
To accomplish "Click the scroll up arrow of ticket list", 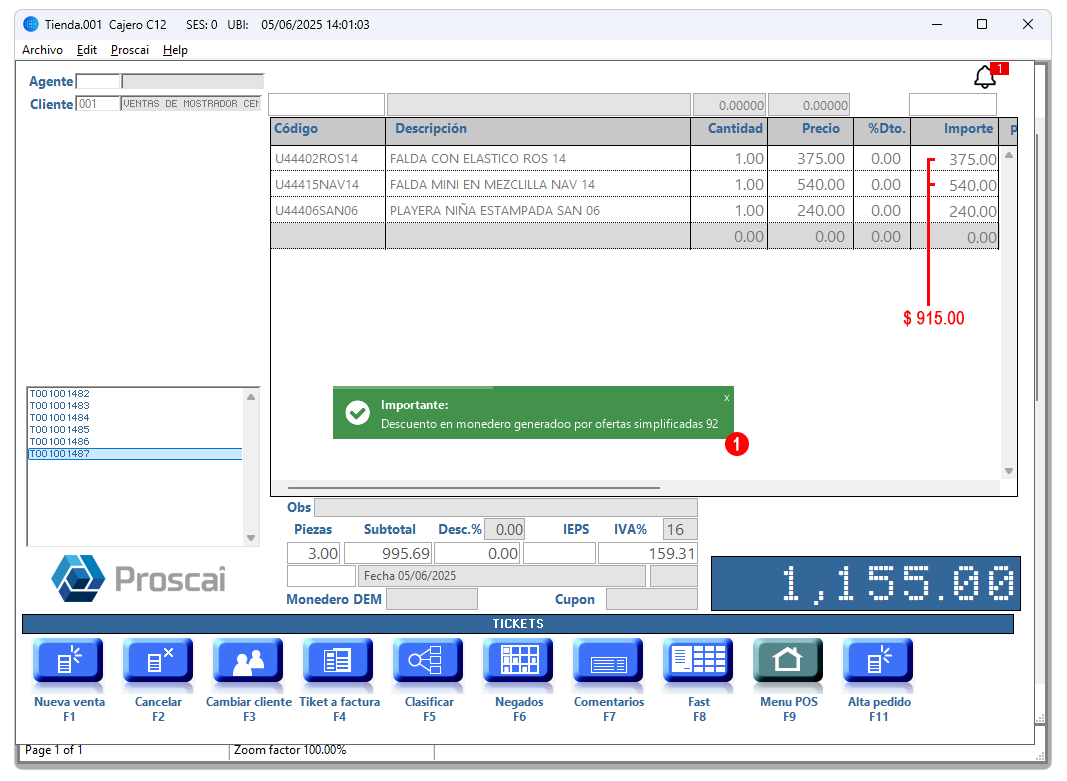I will pos(251,397).
